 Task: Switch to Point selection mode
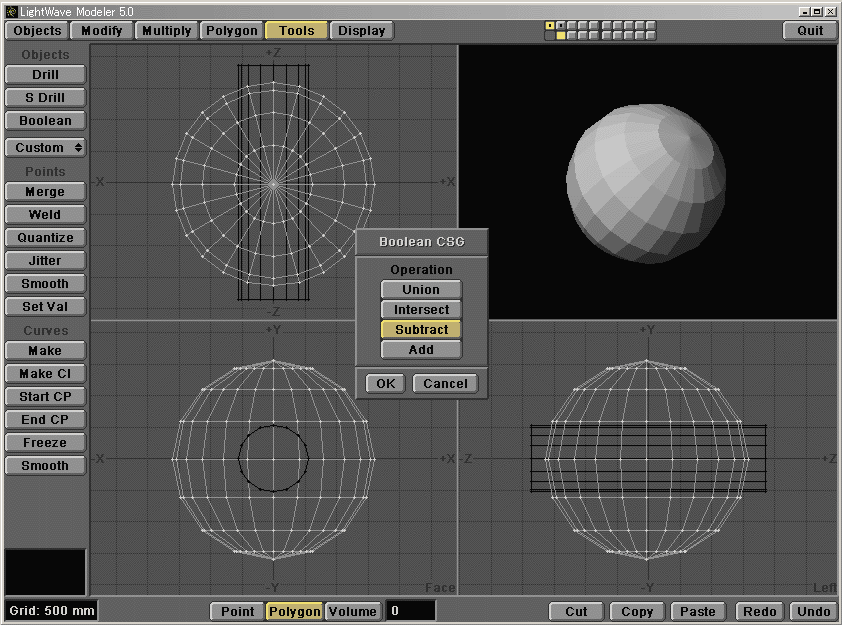click(x=237, y=611)
